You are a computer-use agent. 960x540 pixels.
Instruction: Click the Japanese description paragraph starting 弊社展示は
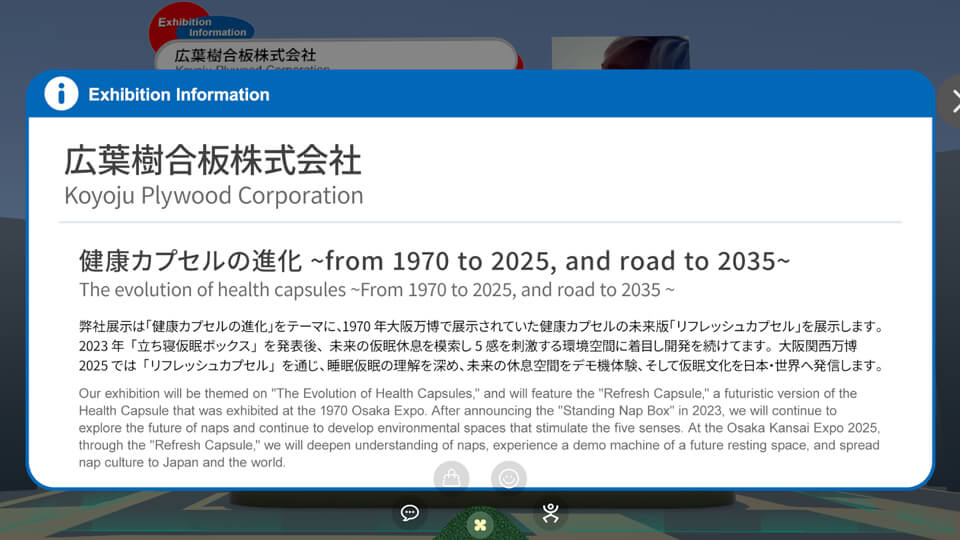click(x=482, y=346)
